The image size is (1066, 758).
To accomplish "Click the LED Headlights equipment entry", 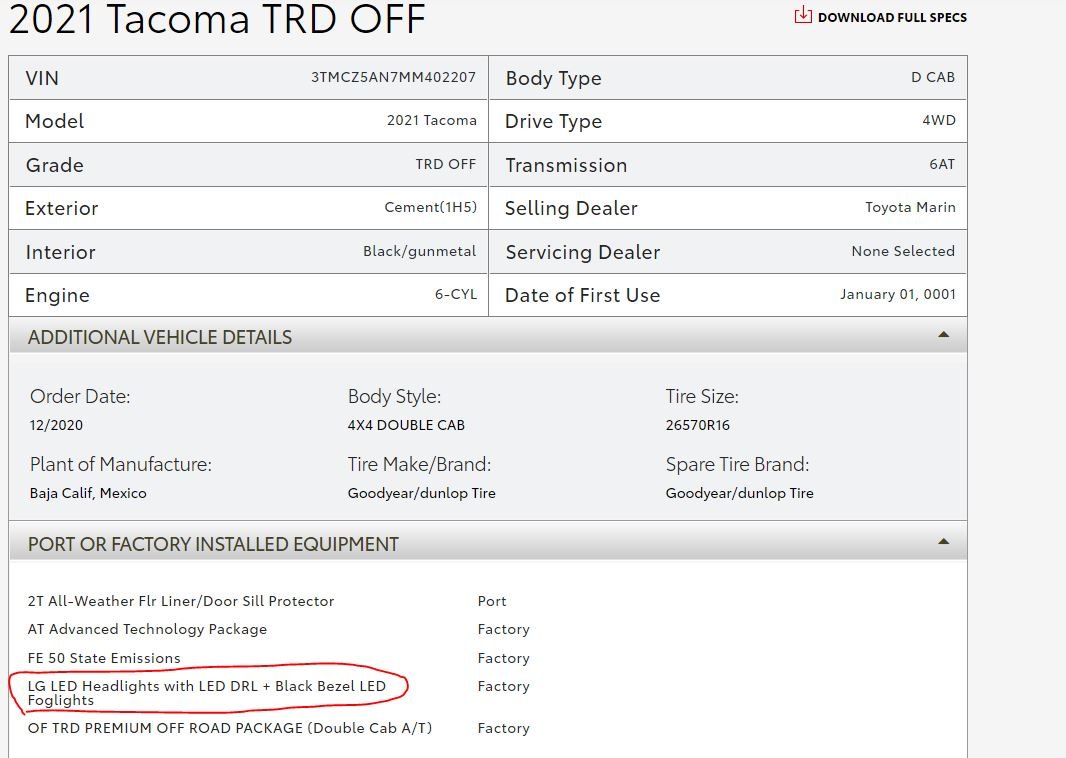I will pos(206,692).
